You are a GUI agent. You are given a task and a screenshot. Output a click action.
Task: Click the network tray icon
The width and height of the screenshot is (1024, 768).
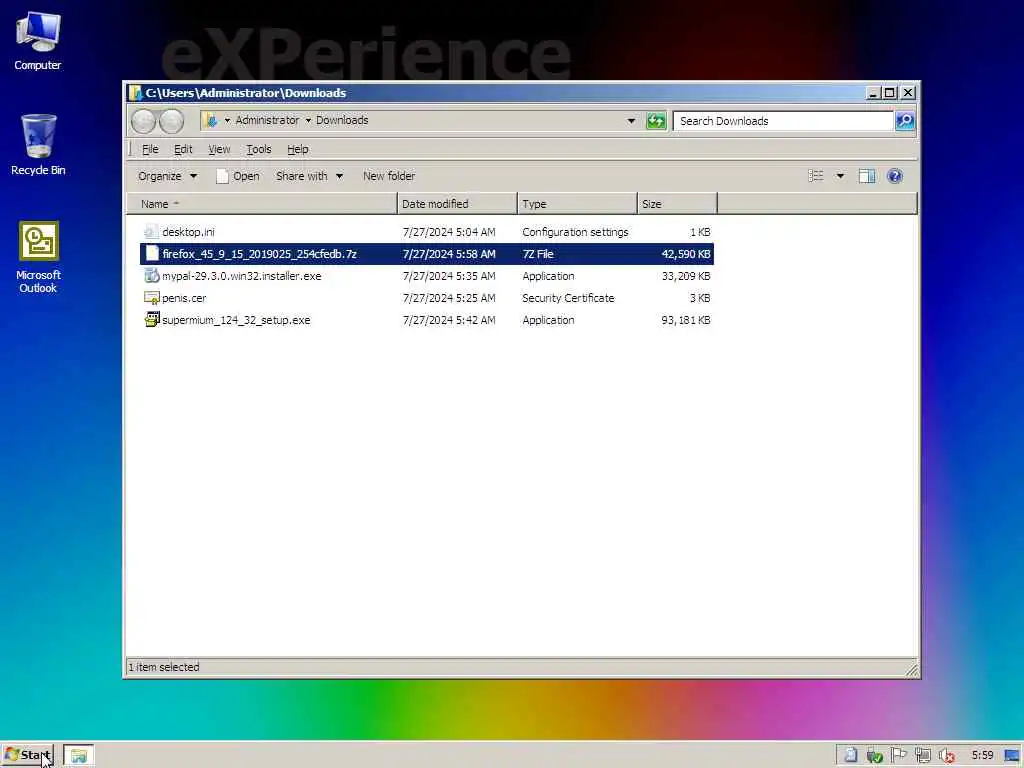tap(923, 756)
